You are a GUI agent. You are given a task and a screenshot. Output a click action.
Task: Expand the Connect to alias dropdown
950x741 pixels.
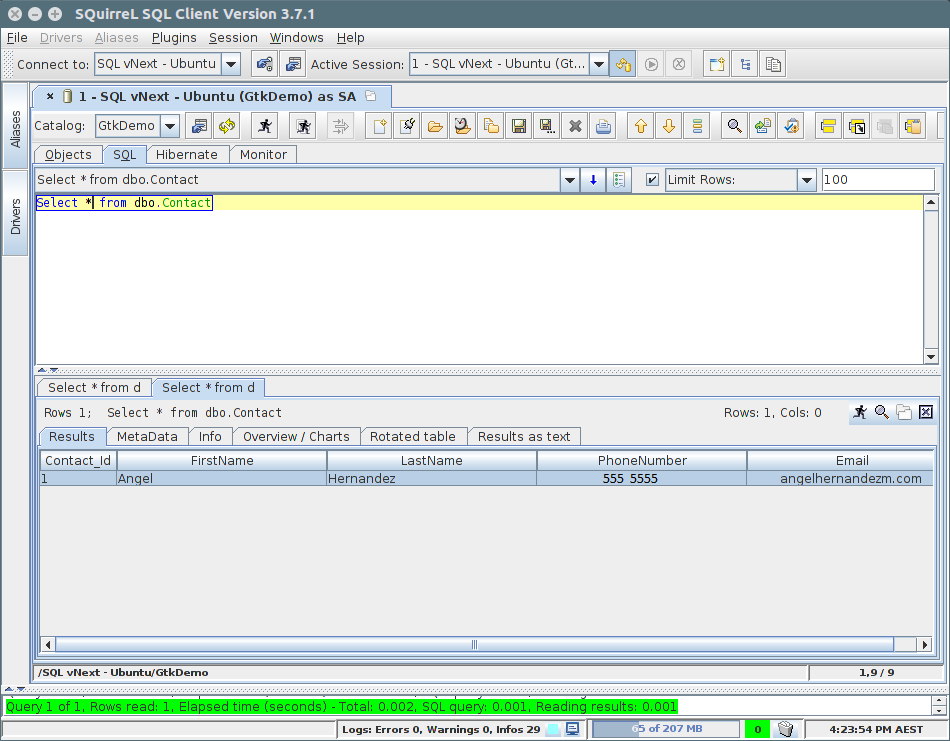(230, 64)
